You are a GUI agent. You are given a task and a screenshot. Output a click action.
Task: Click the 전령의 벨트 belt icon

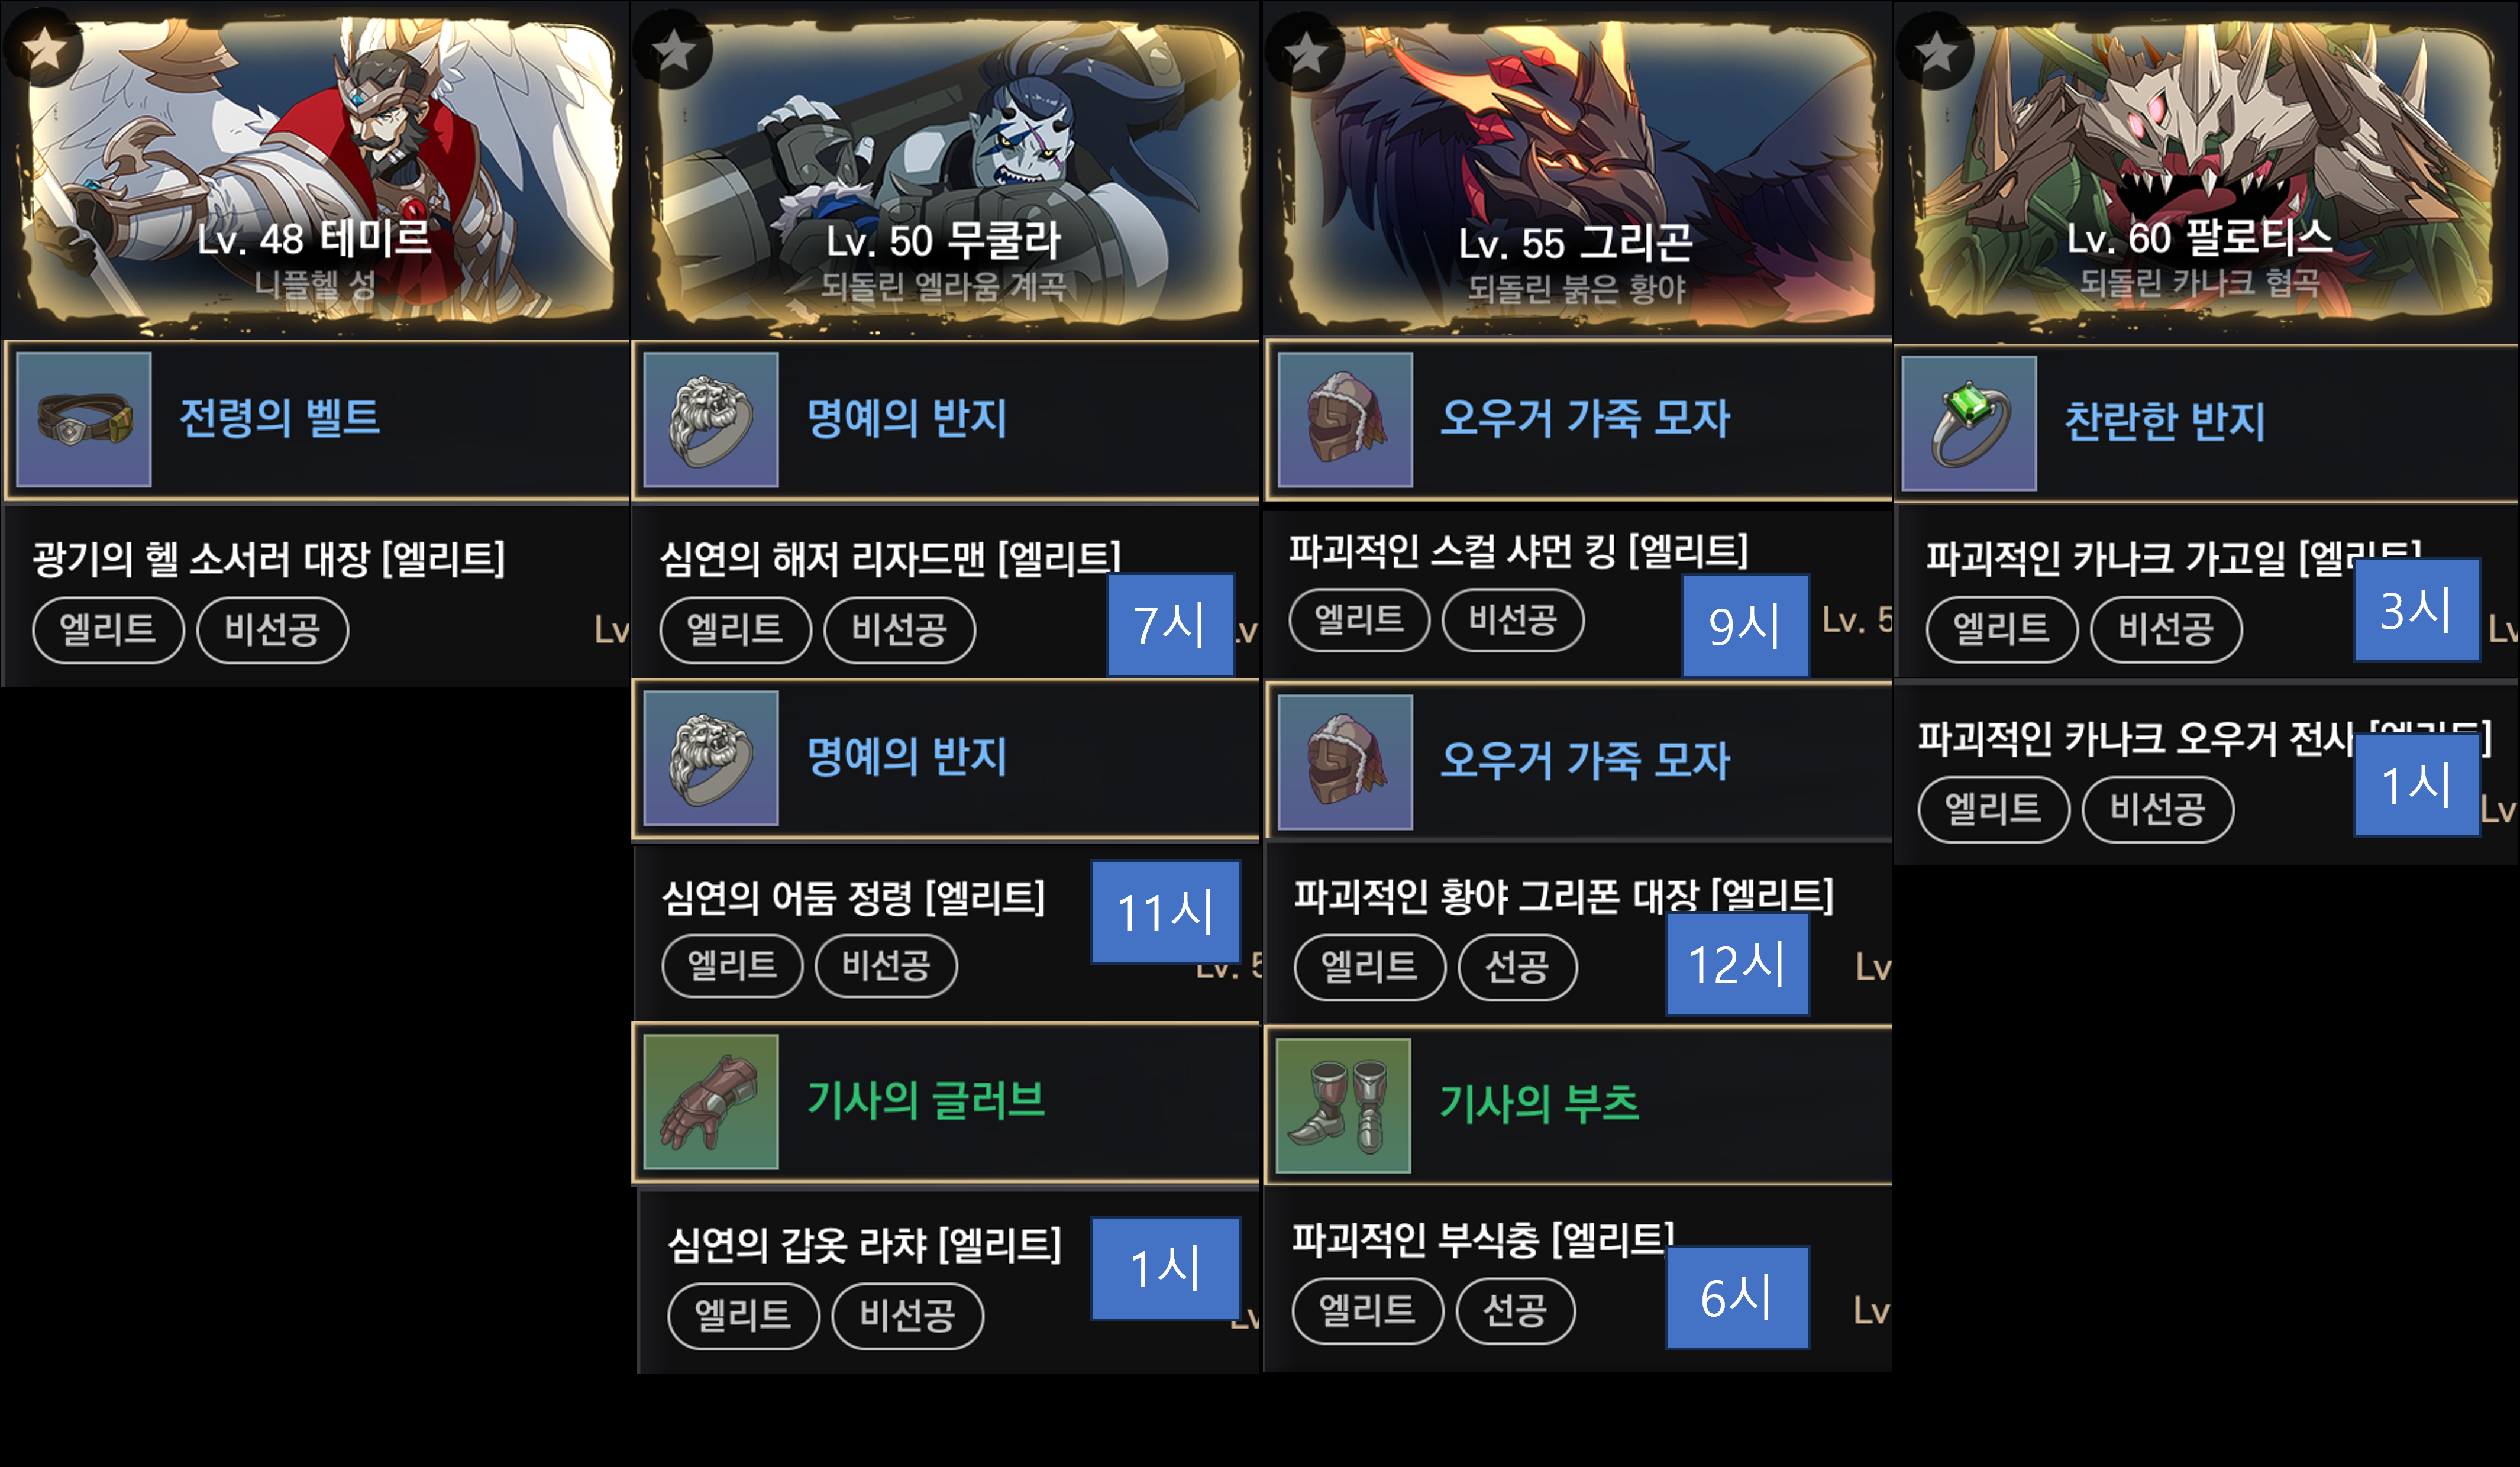(x=84, y=419)
